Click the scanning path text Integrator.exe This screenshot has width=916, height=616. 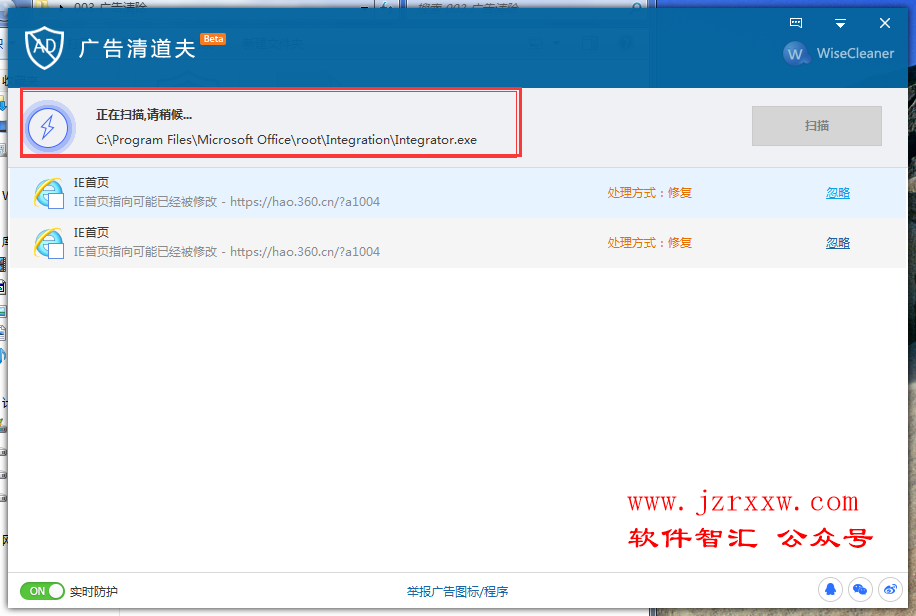click(x=286, y=140)
